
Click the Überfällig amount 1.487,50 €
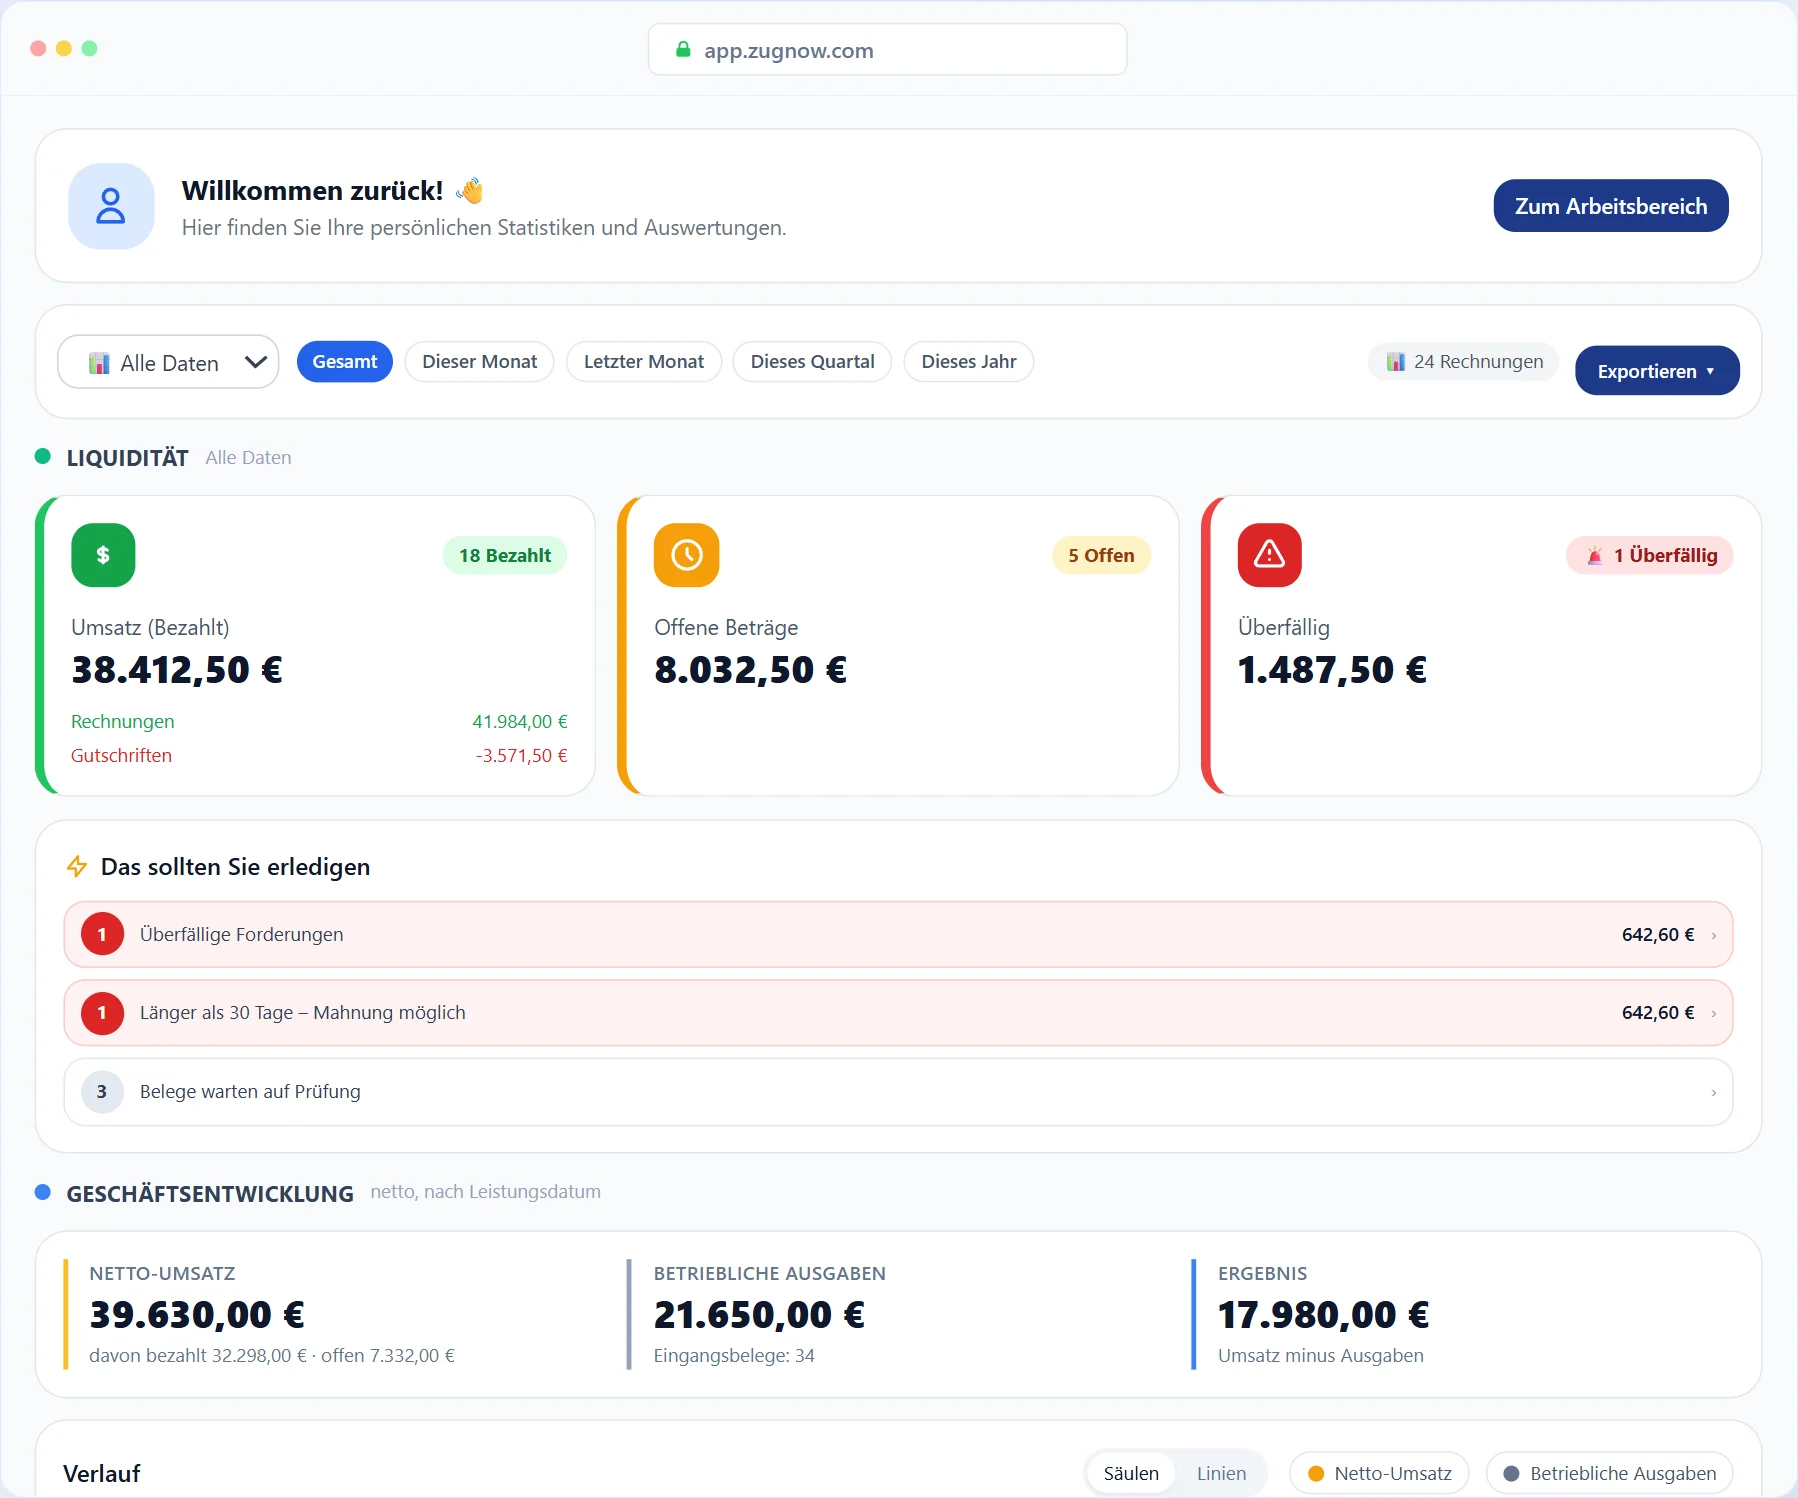coord(1332,669)
